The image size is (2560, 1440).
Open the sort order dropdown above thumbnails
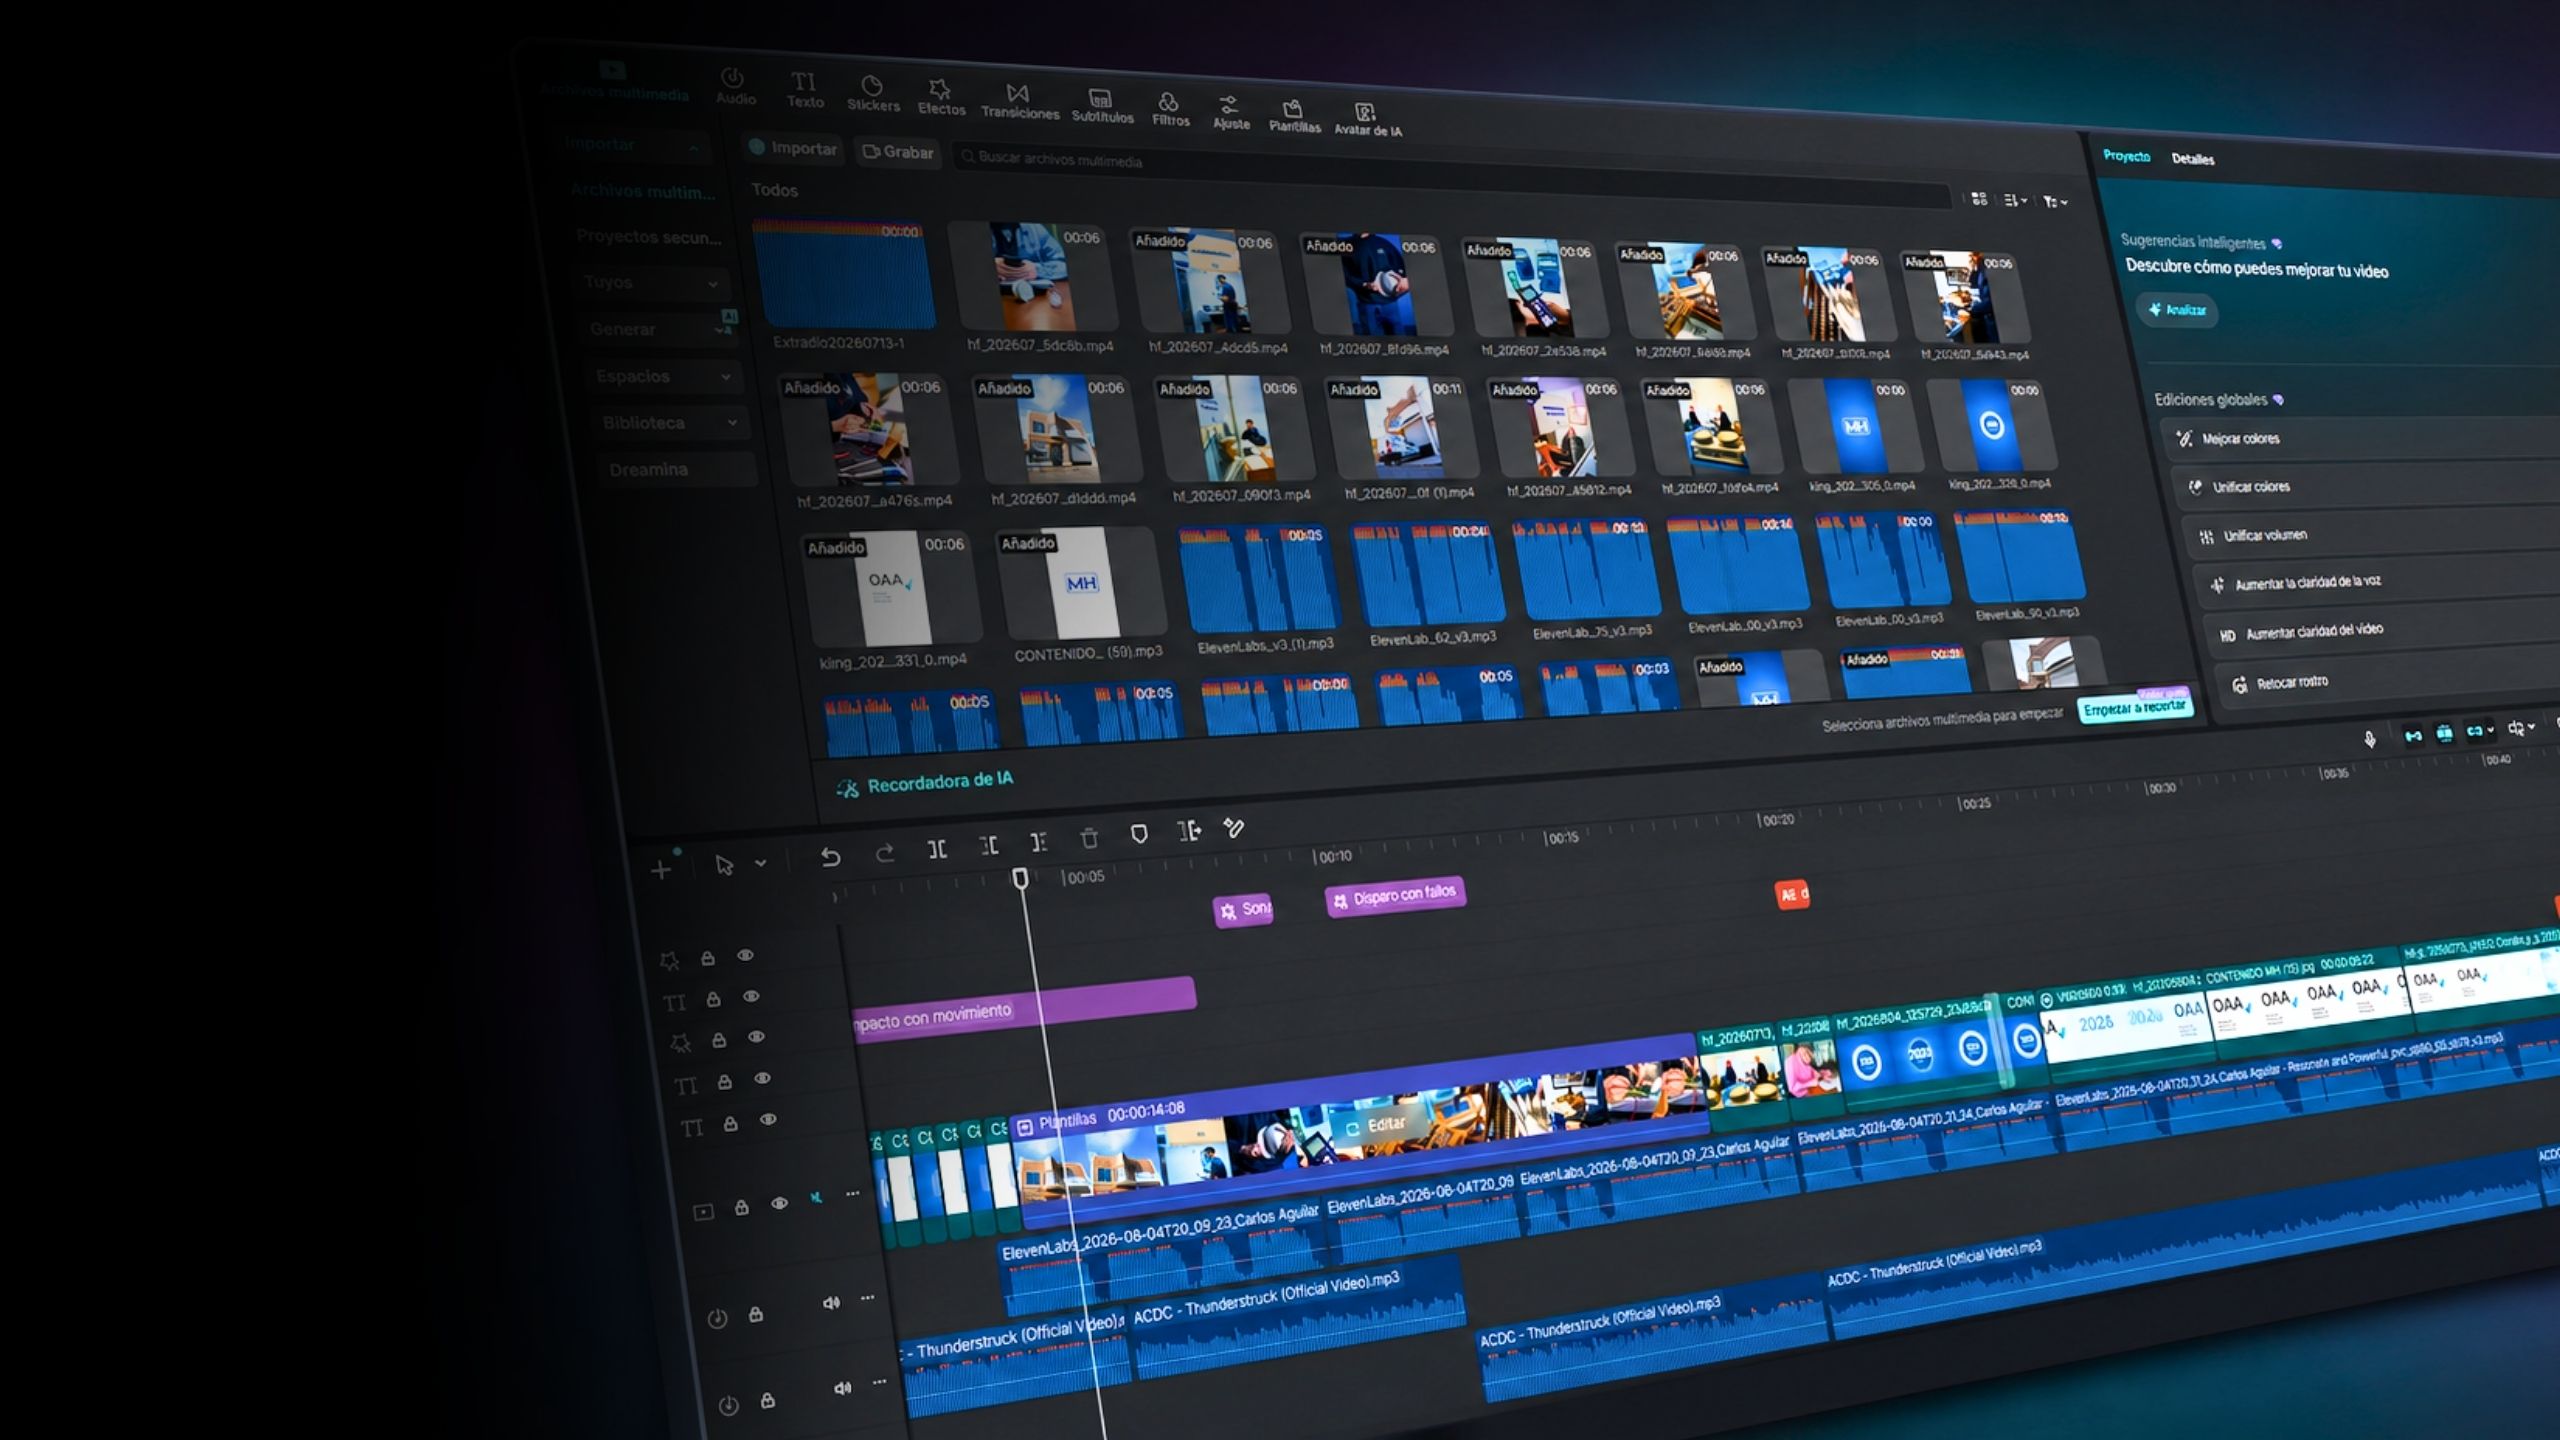(x=2015, y=201)
